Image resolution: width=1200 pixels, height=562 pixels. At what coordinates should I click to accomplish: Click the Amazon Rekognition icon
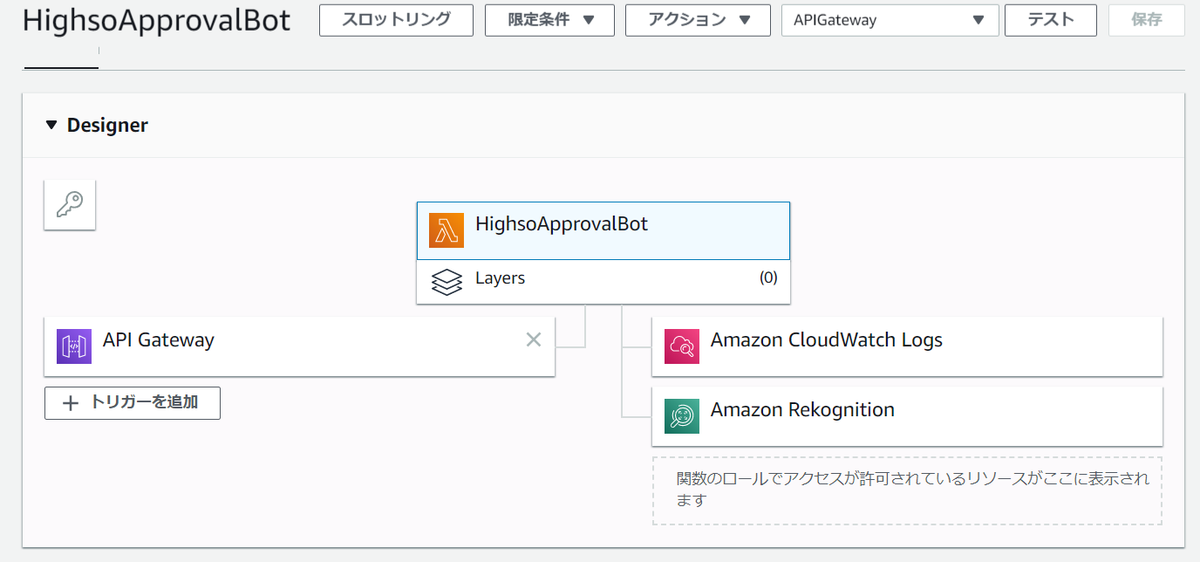[x=682, y=416]
